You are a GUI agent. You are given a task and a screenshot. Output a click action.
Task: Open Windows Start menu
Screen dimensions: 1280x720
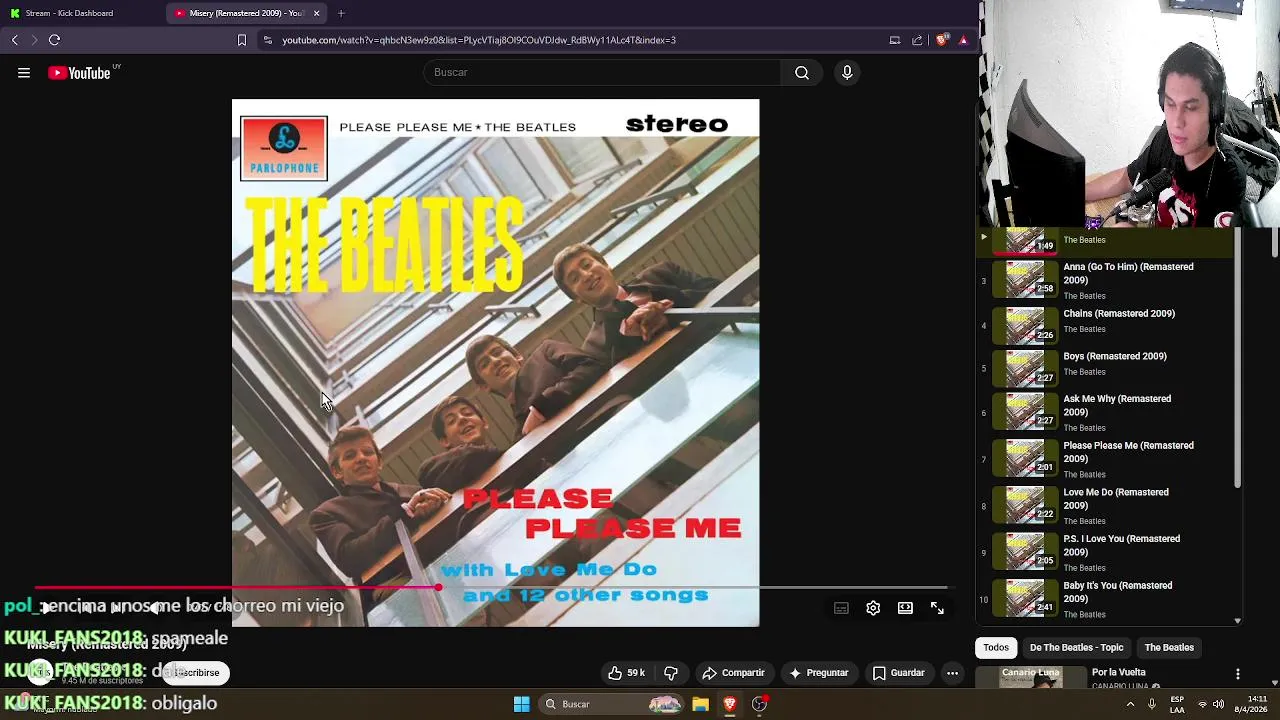(521, 704)
